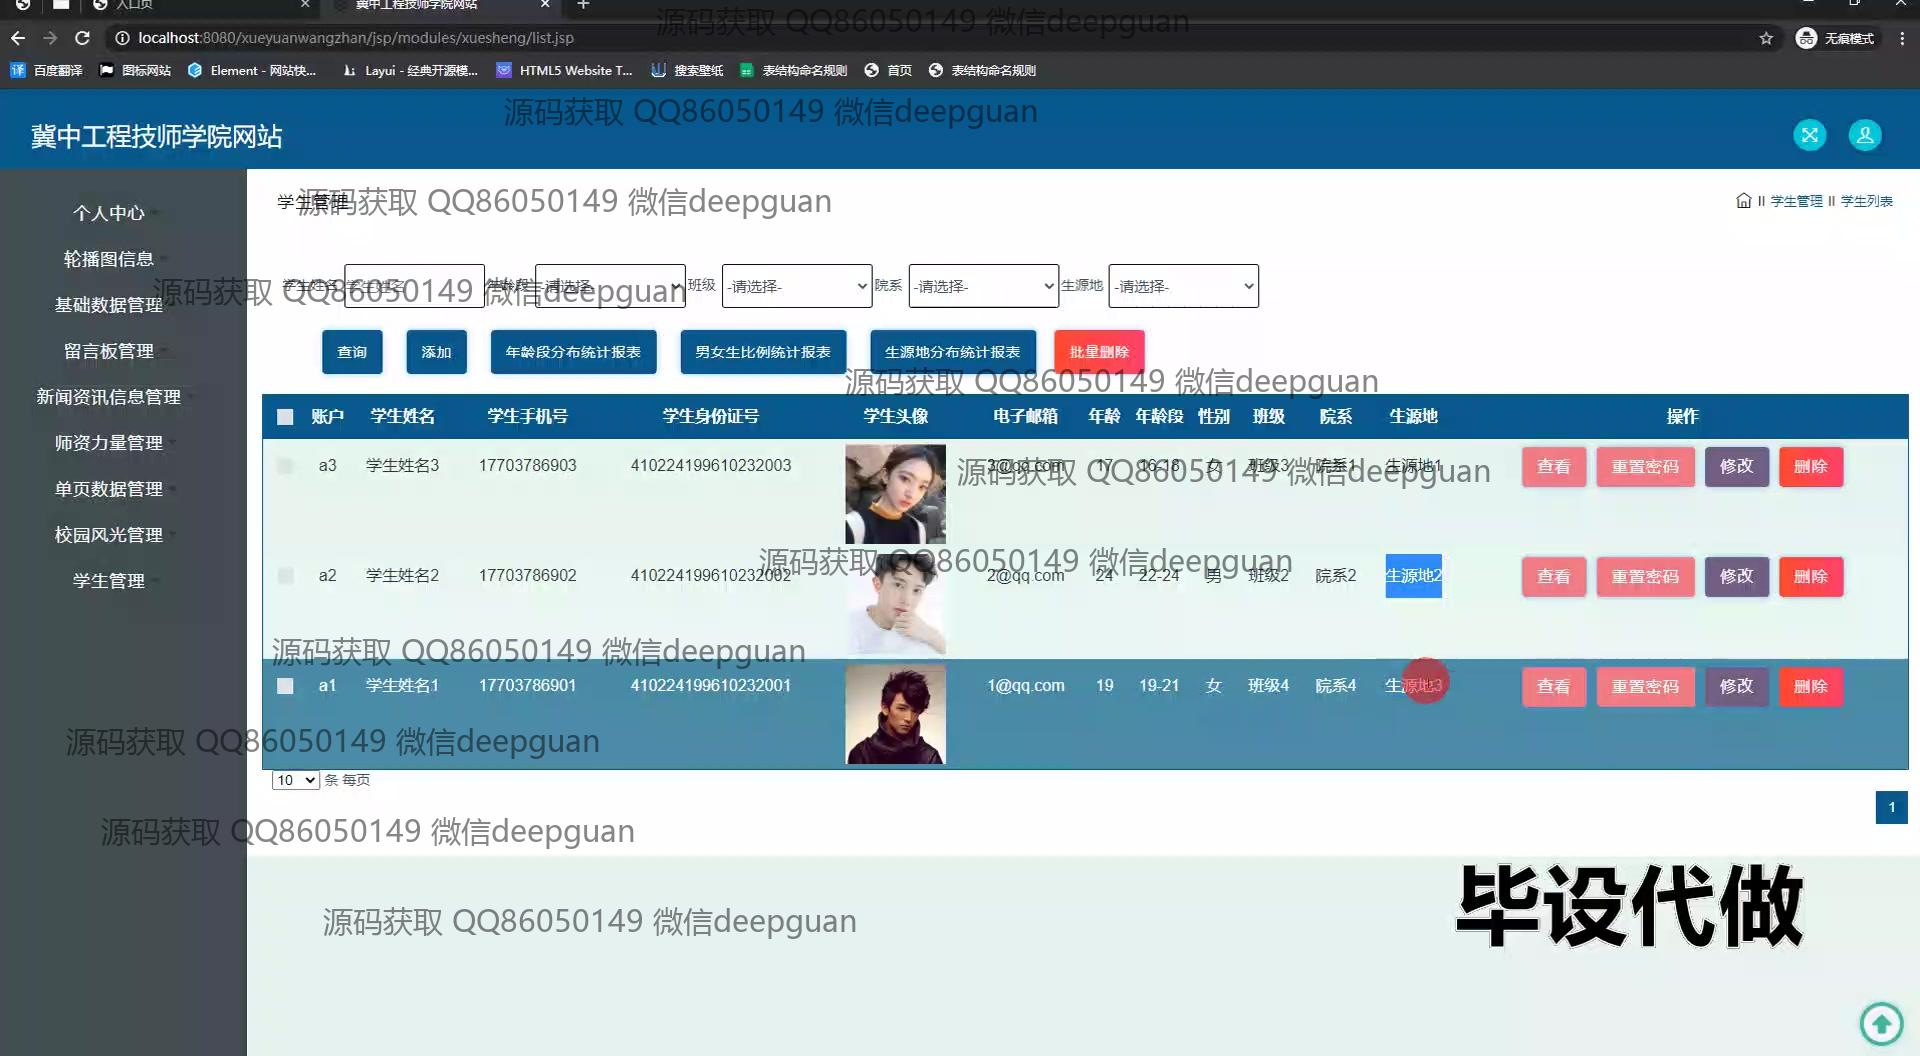The width and height of the screenshot is (1920, 1056).
Task: Click the 年龄段分布统计报表 button
Action: 573,352
